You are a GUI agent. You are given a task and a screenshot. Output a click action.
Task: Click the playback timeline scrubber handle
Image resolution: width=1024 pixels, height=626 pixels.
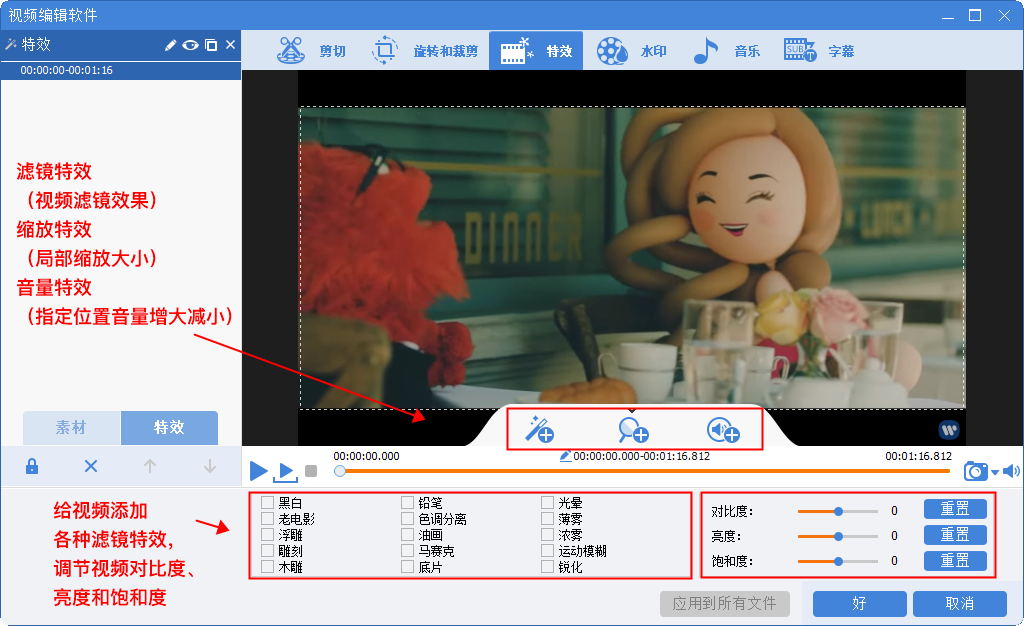[x=340, y=471]
